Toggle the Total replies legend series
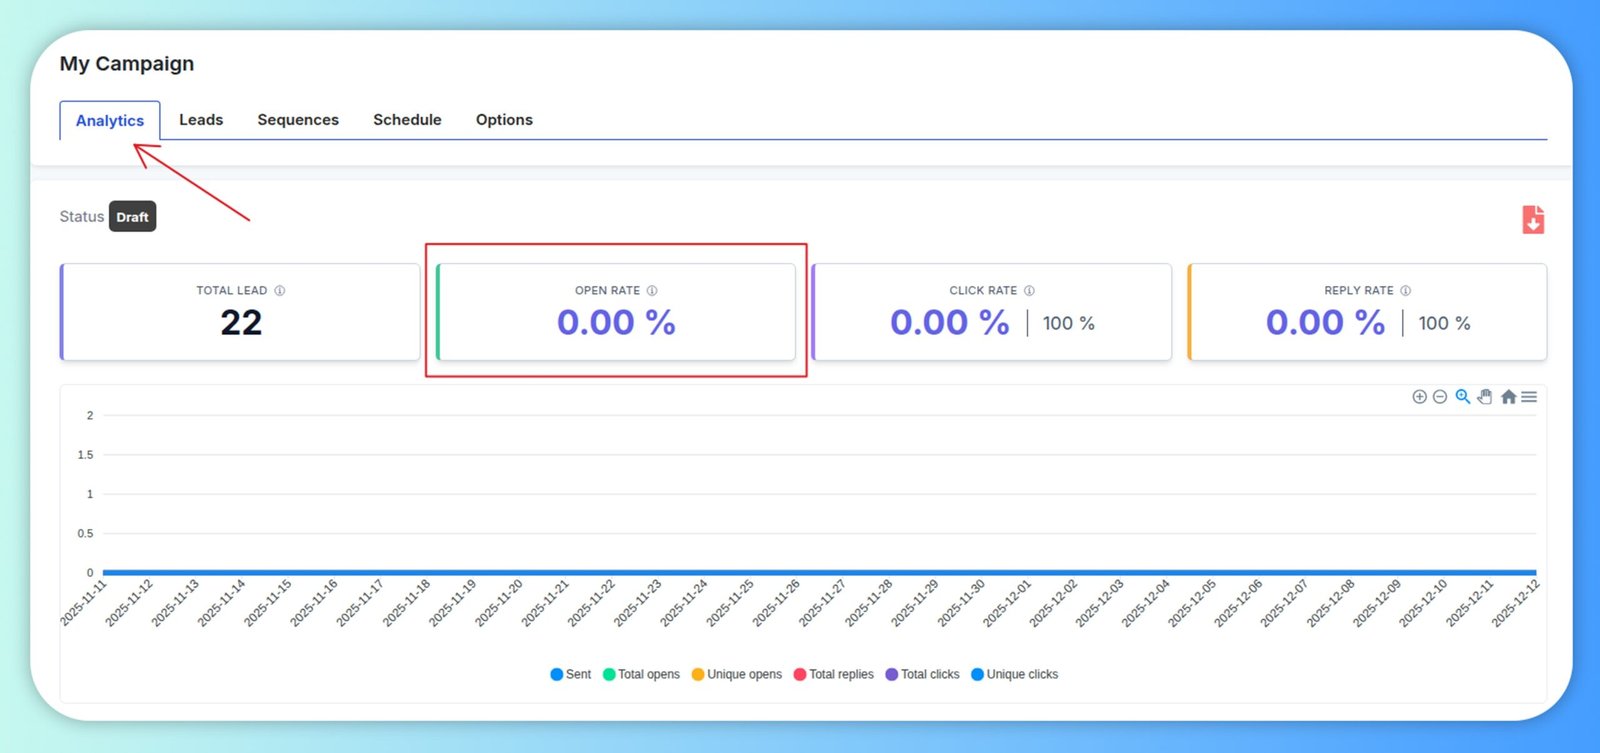Image resolution: width=1600 pixels, height=753 pixels. 833,674
